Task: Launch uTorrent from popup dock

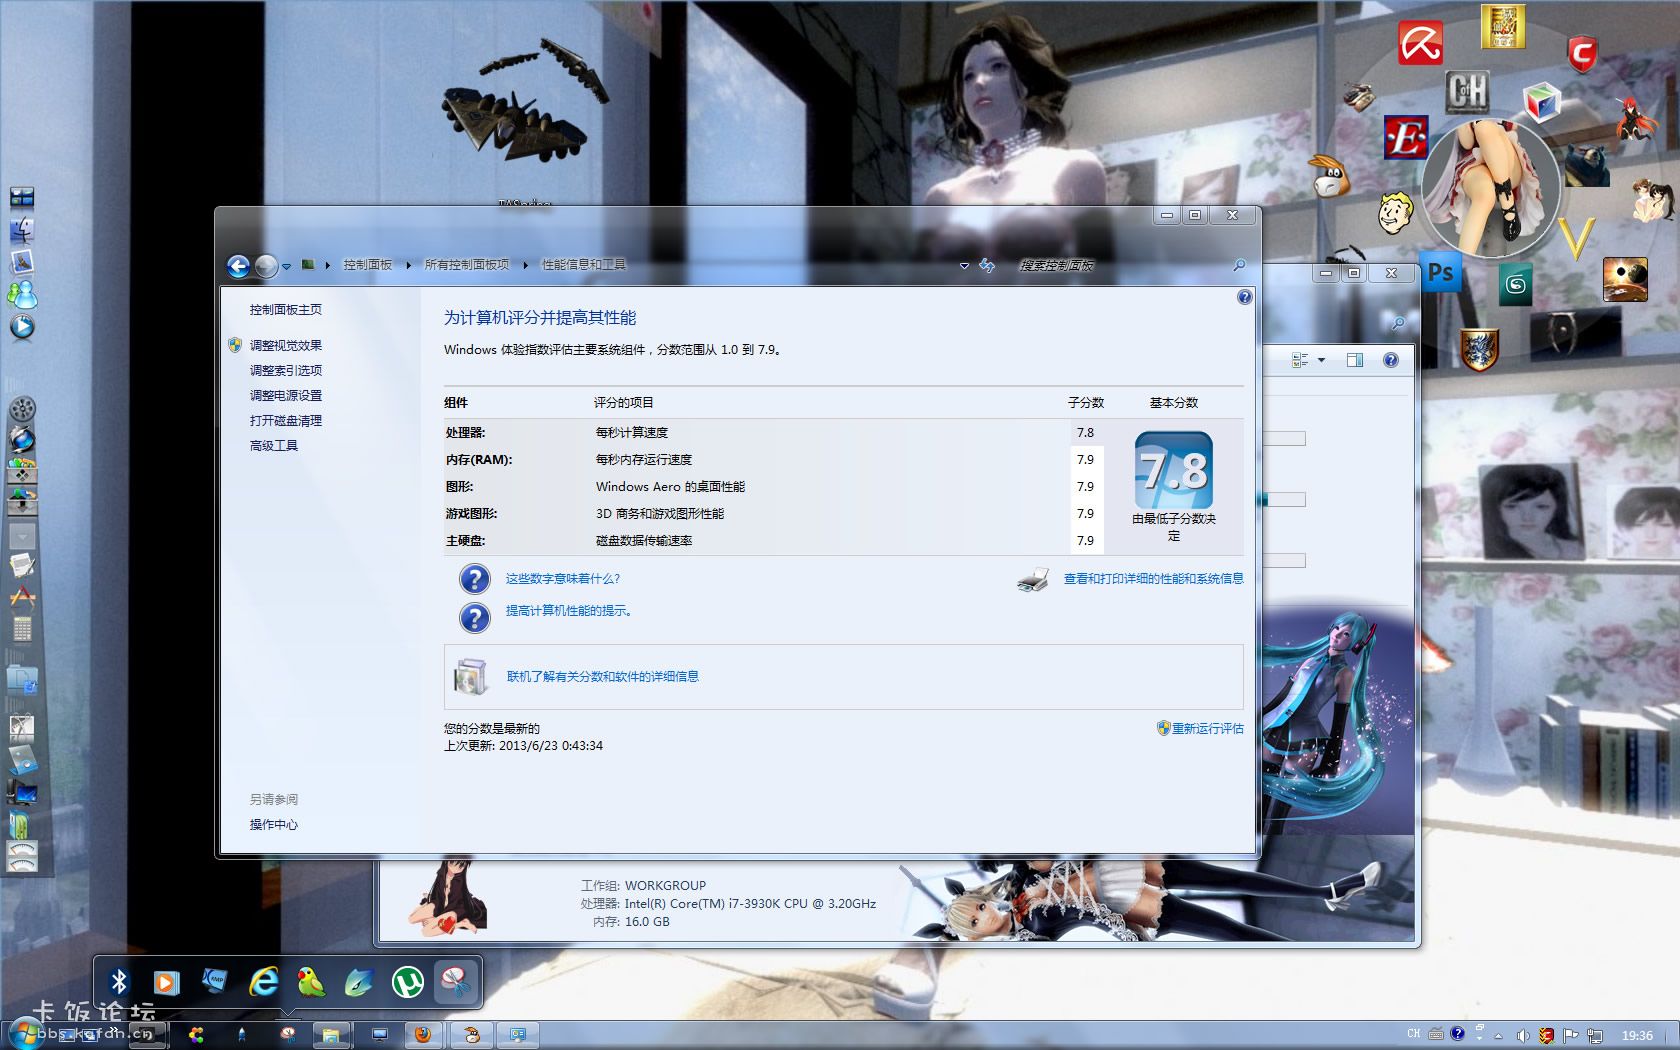Action: pos(407,983)
